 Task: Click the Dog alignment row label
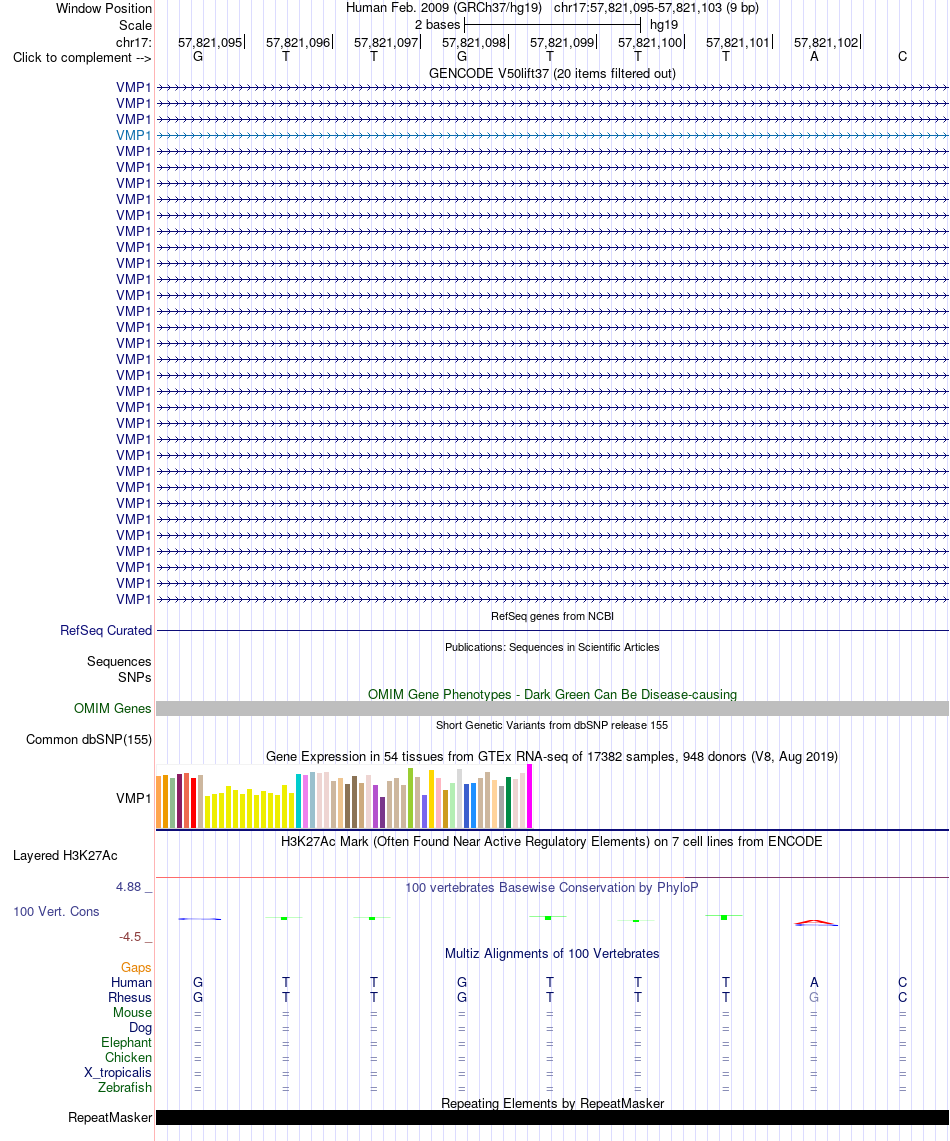[x=140, y=1027]
